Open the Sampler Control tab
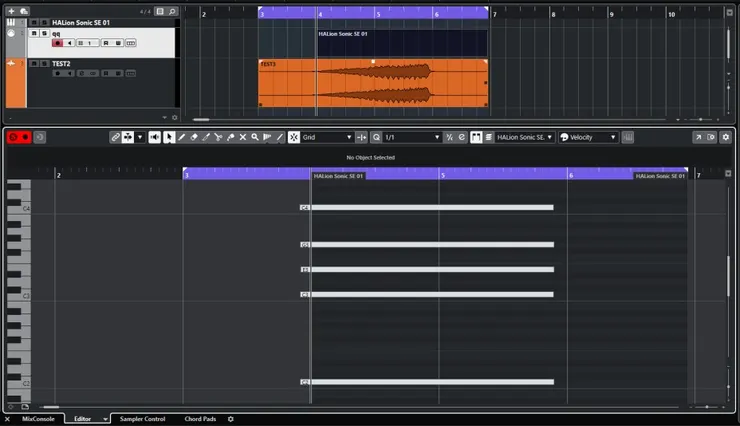This screenshot has width=740, height=426. tap(142, 419)
